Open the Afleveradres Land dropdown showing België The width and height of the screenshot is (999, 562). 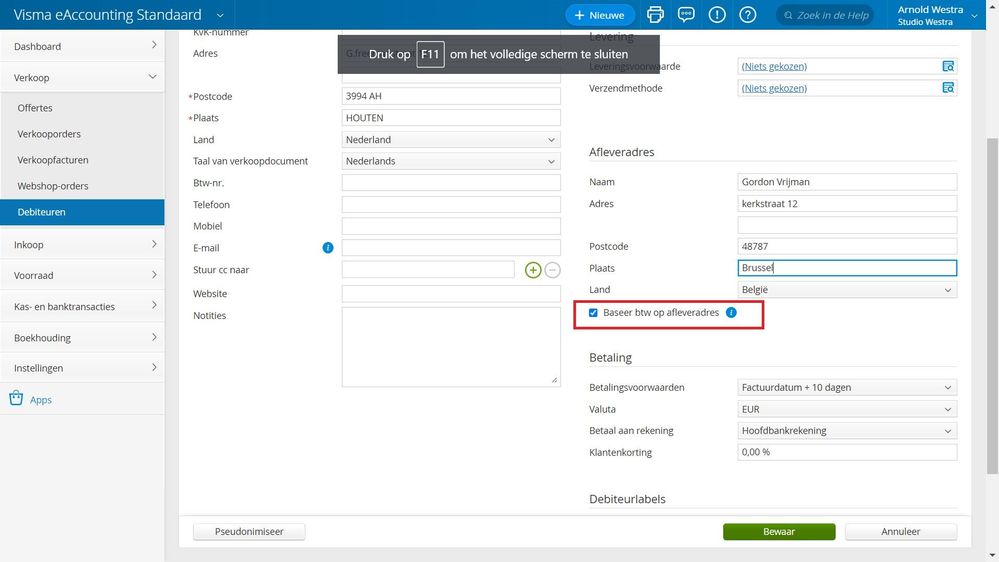[847, 290]
